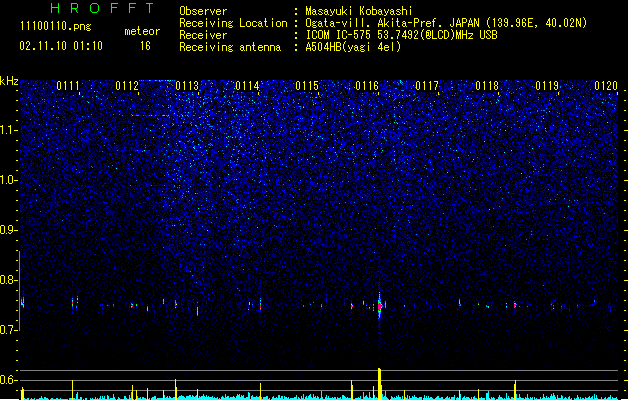Click the 0.7 frequency axis label

[x=9, y=330]
